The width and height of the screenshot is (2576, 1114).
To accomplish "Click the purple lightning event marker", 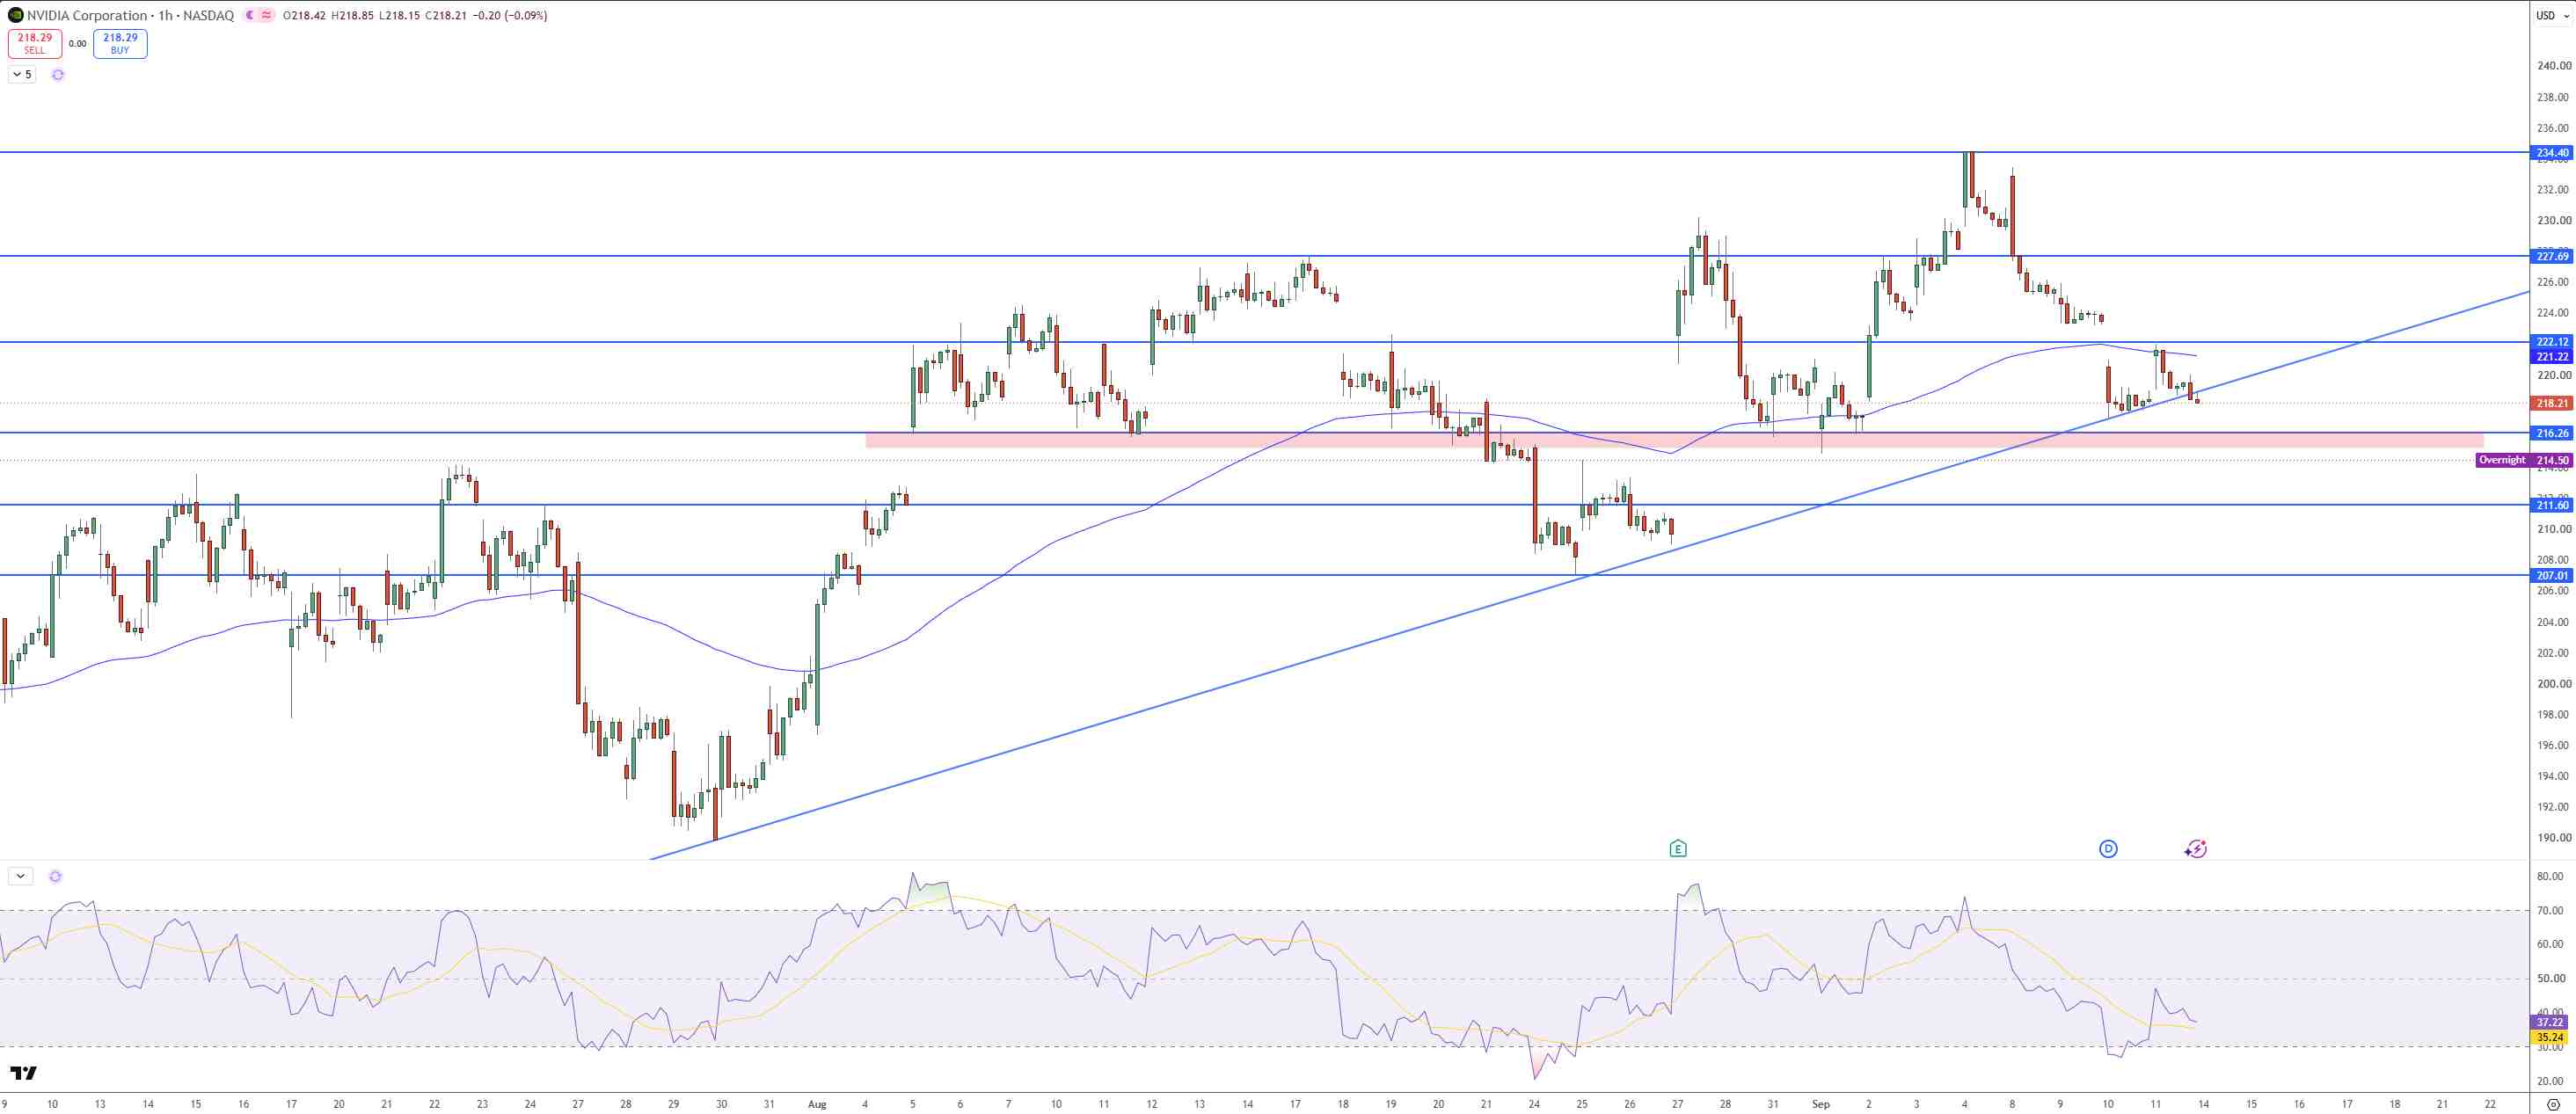I will pyautogui.click(x=2195, y=849).
